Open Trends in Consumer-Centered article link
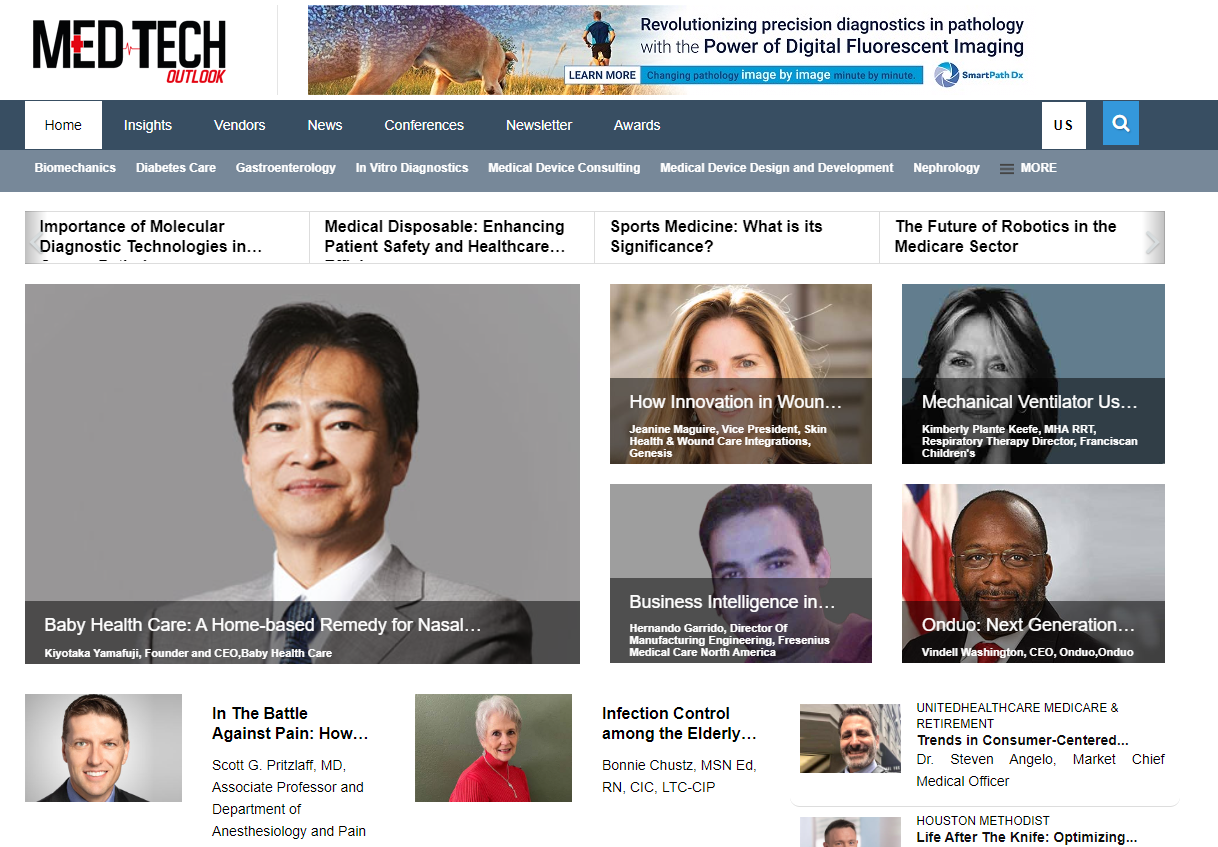 point(1023,741)
